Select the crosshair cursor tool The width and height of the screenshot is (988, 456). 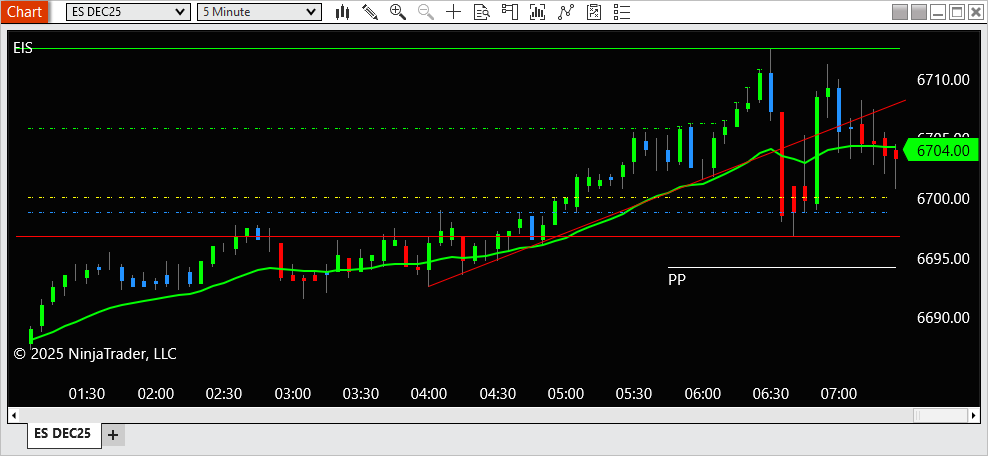tap(453, 11)
